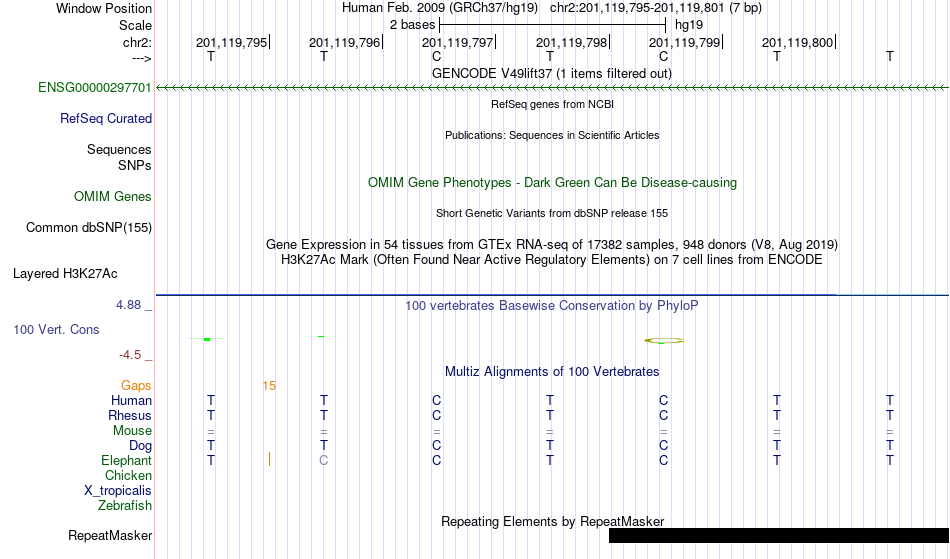Select the Rhesus alignment row label
The width and height of the screenshot is (950, 559).
coord(130,416)
